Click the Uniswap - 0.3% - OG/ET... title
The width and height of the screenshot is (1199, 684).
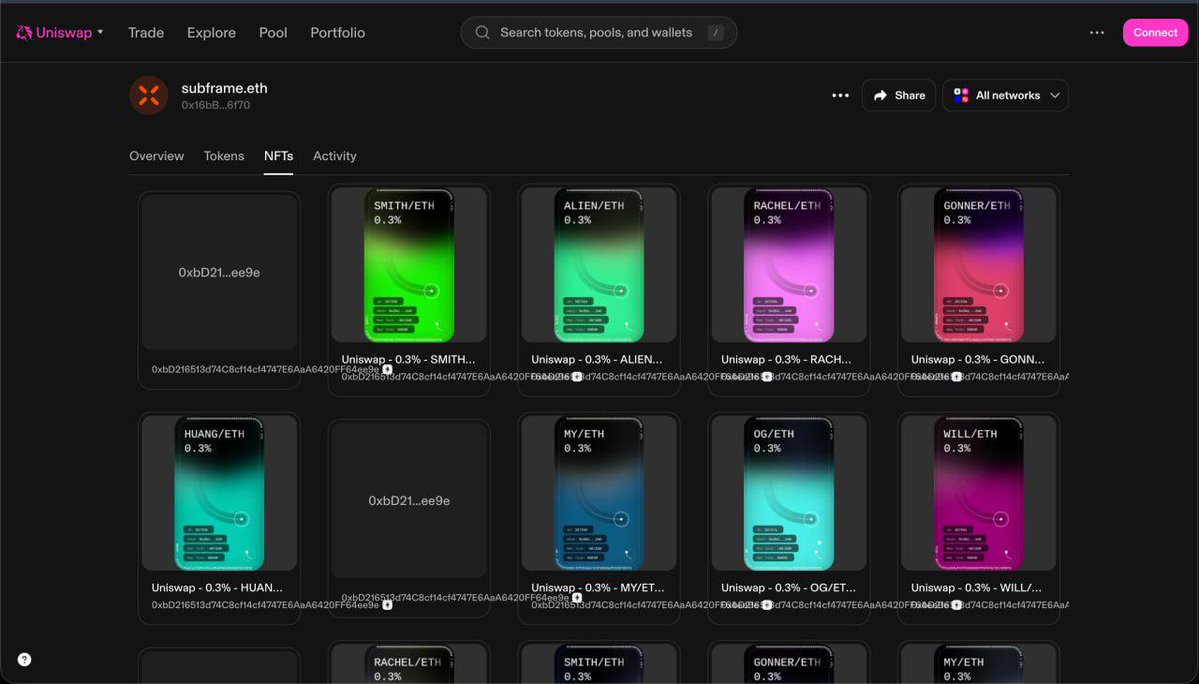[788, 588]
